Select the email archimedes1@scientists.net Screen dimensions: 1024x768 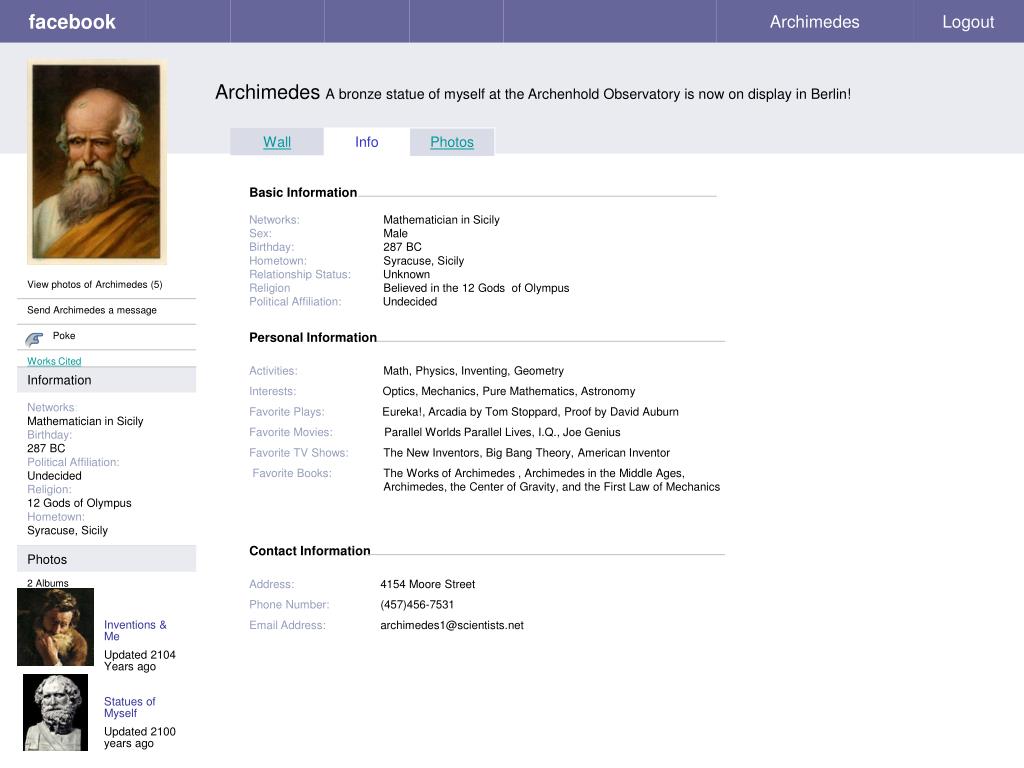point(452,625)
